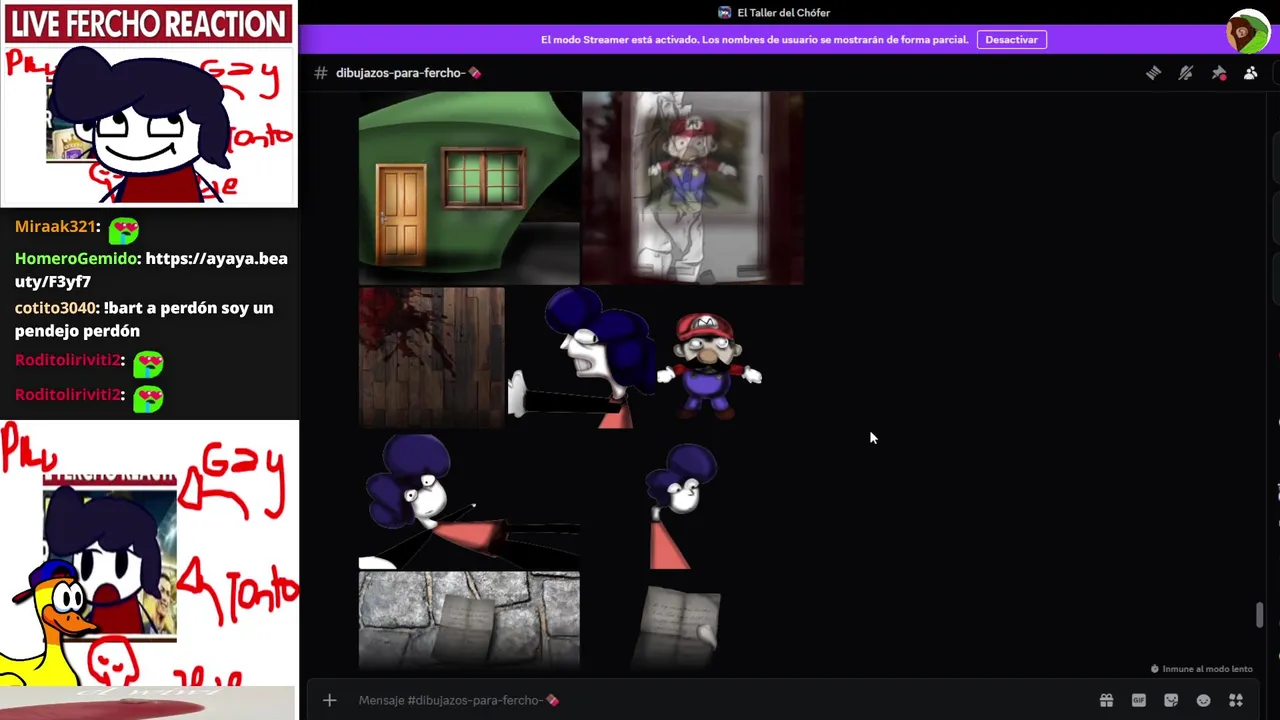1280x720 pixels.
Task: Click the Desactivar streamer mode button
Action: click(1011, 39)
